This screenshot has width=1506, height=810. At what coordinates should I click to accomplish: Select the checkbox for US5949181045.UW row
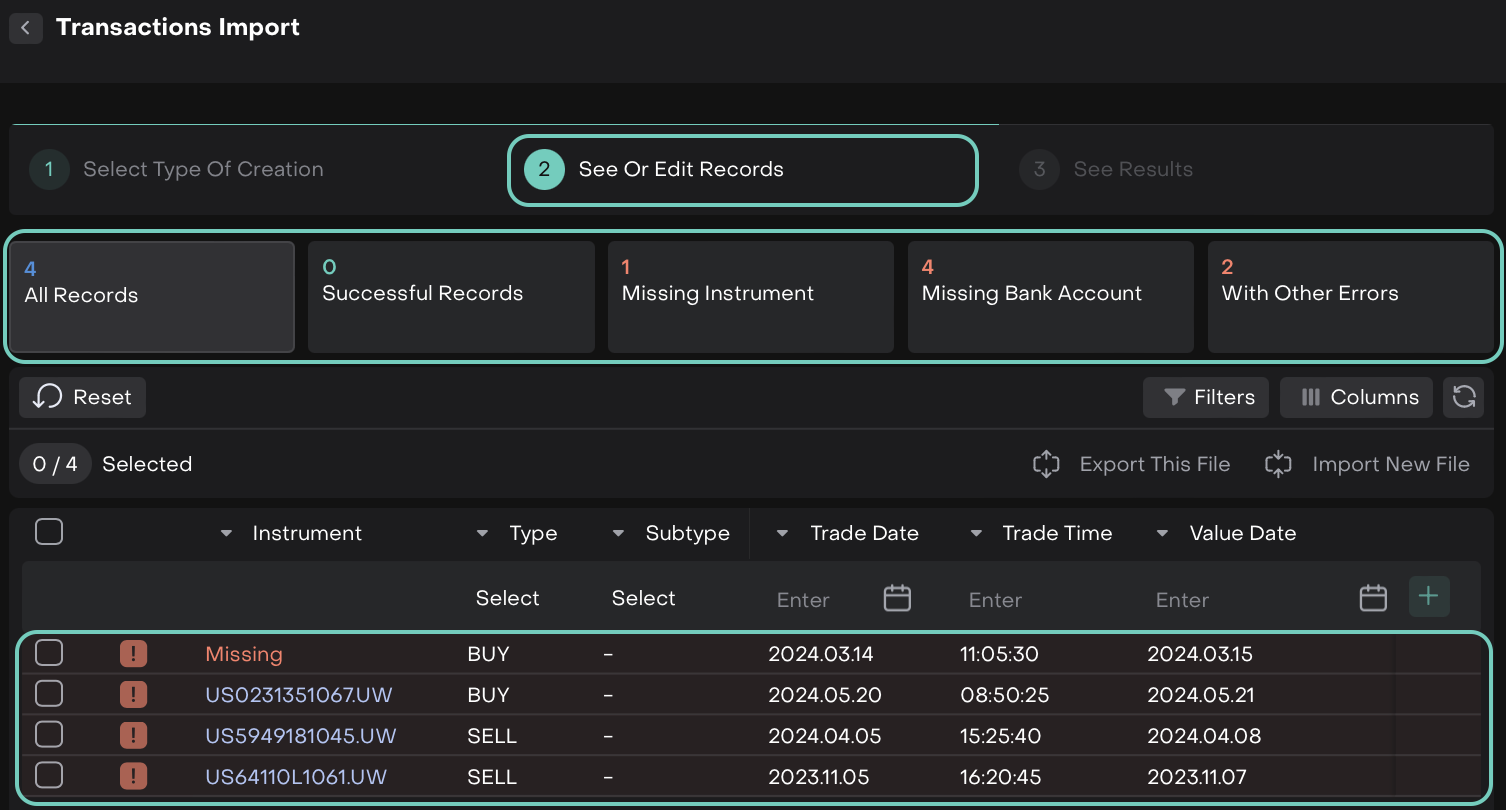click(x=49, y=735)
